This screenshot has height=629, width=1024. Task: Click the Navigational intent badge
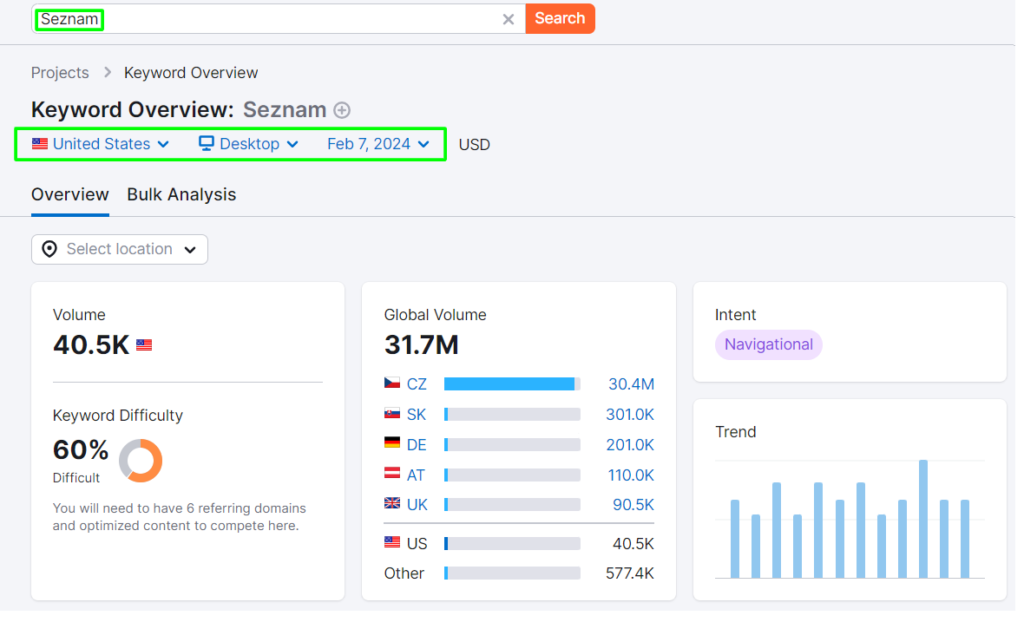tap(769, 344)
